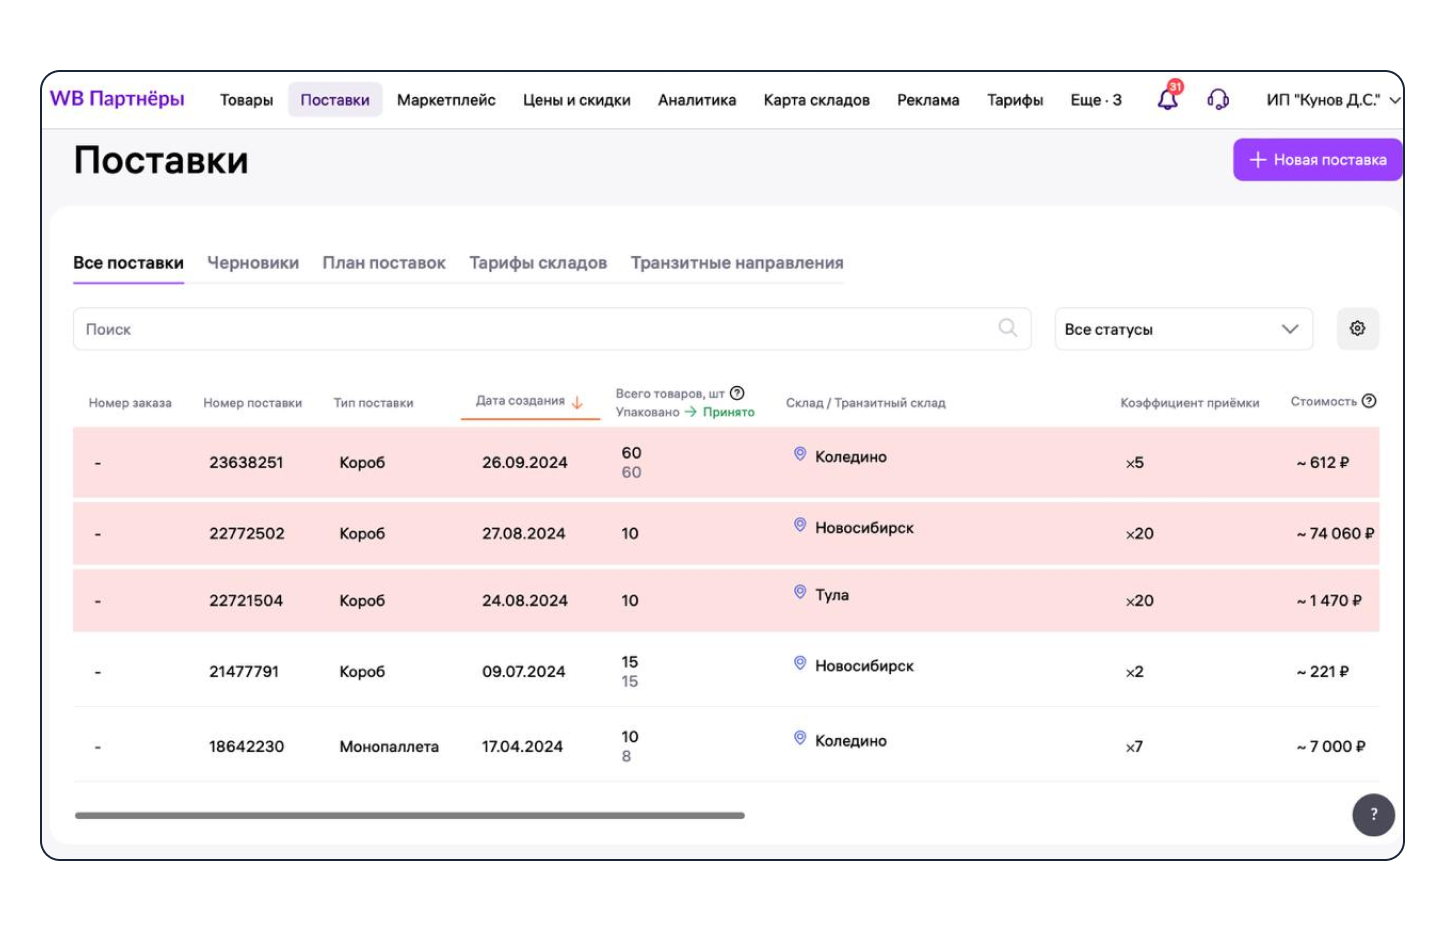The height and width of the screenshot is (931, 1444).
Task: Open the Товары menu
Action: 246,100
